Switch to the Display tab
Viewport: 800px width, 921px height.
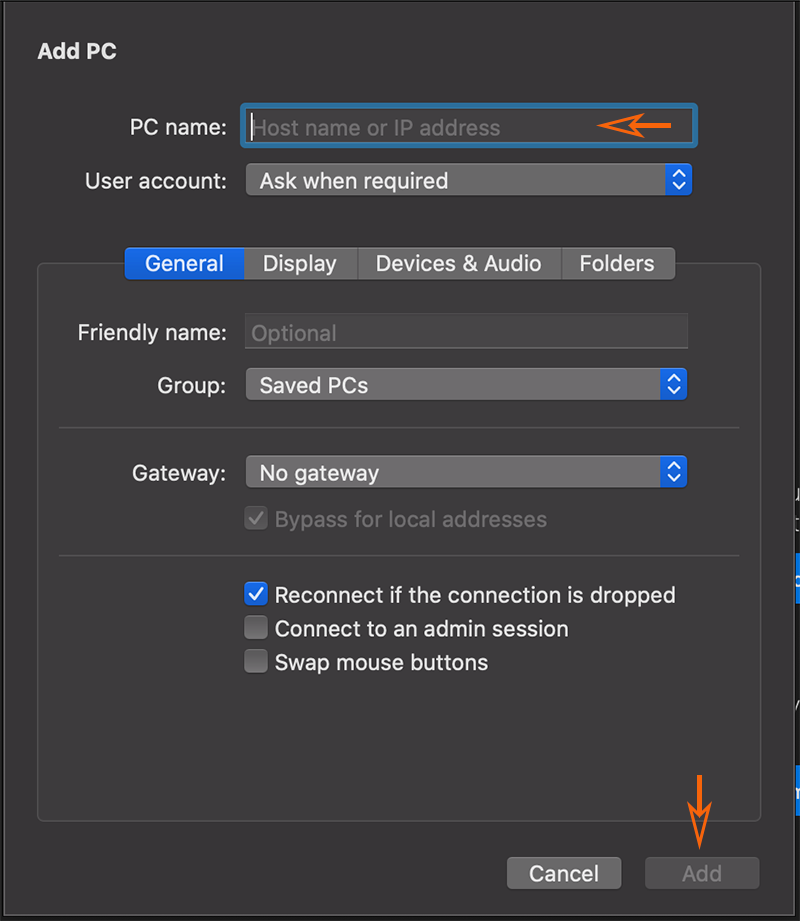299,263
